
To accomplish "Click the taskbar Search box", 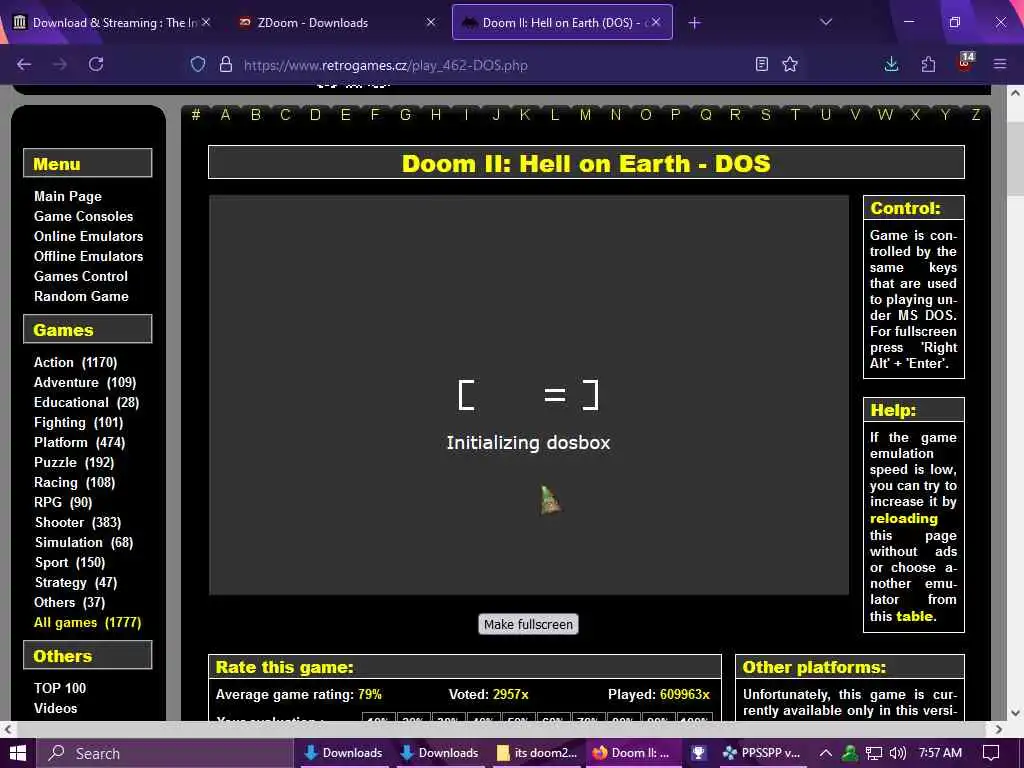I will click(x=165, y=753).
